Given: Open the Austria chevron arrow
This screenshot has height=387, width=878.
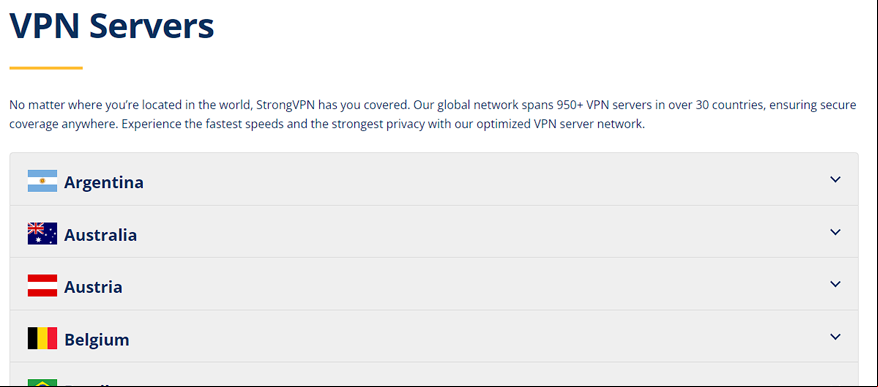Looking at the screenshot, I should pyautogui.click(x=835, y=284).
